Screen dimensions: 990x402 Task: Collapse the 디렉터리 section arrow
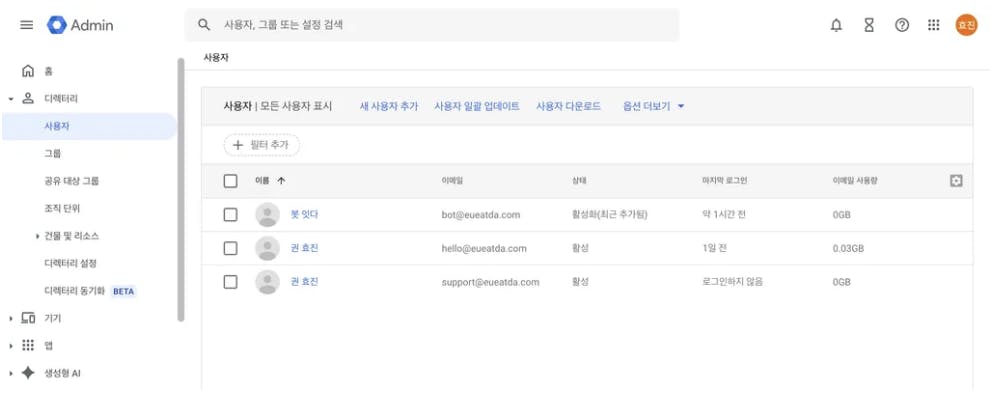tap(11, 99)
